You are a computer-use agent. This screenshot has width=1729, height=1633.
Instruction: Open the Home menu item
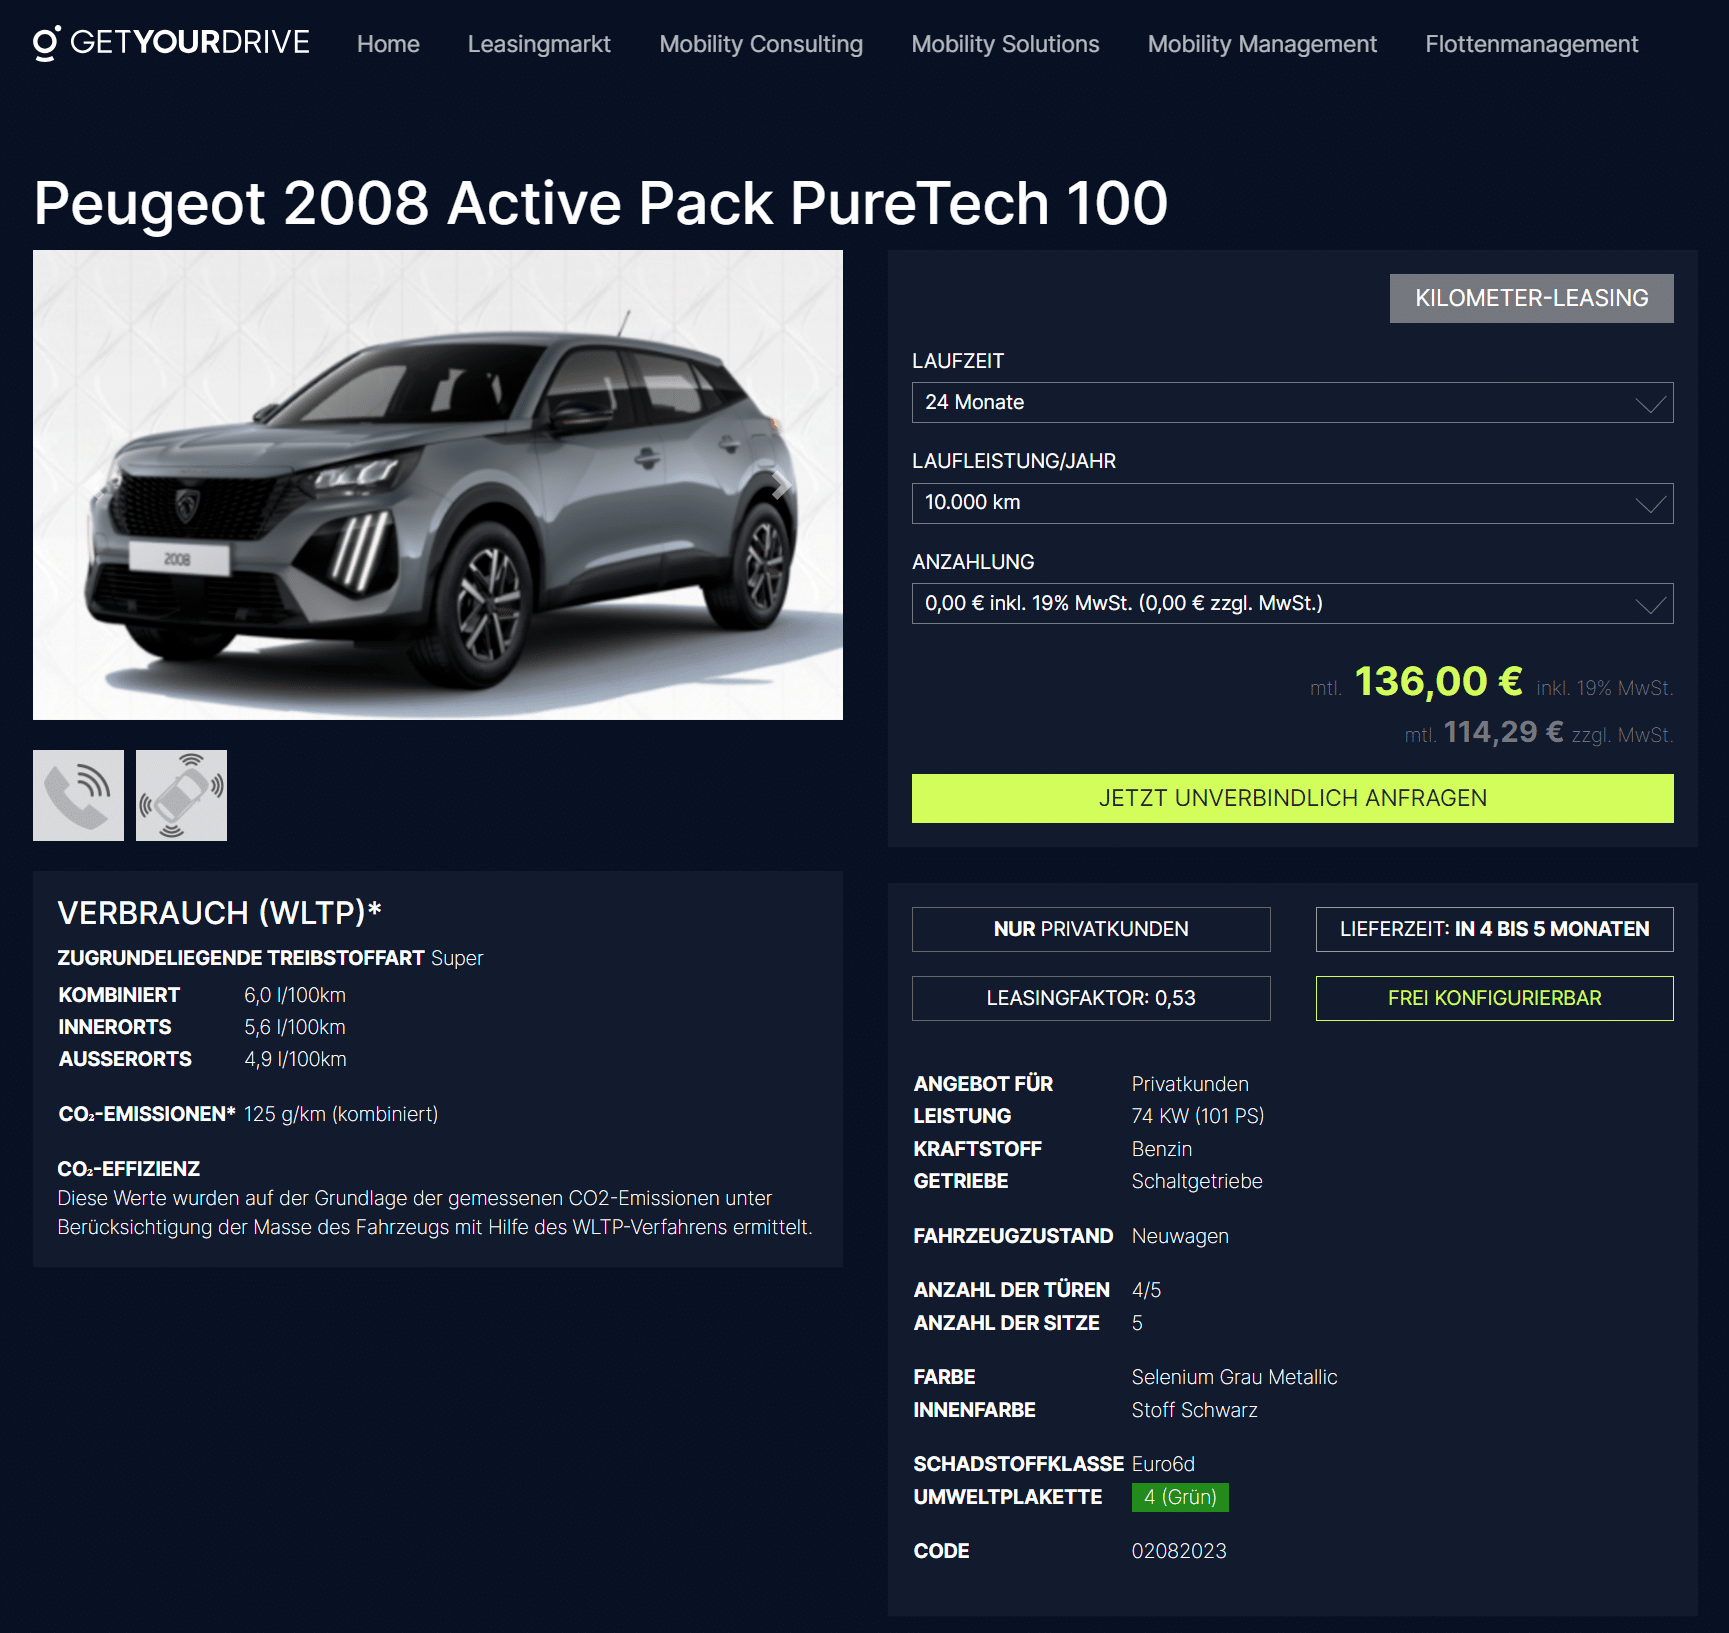(388, 44)
